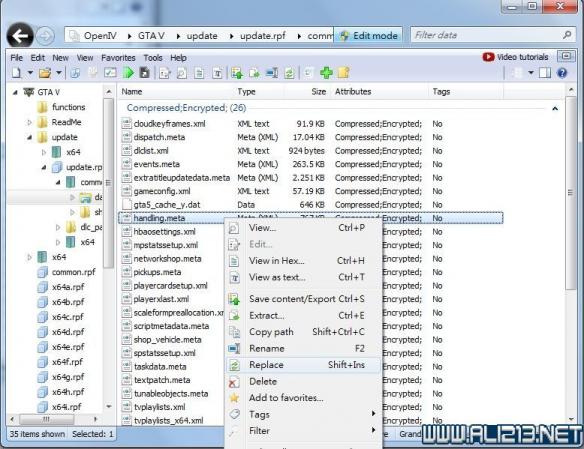Click the checklist toolbar icon
Viewport: 584px width, 449px height.
coord(110,73)
